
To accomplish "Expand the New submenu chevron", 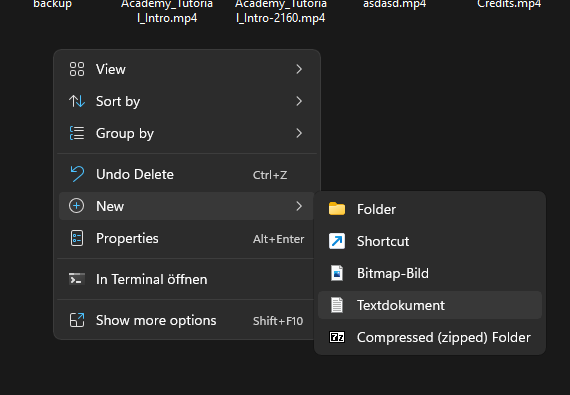I will [299, 206].
